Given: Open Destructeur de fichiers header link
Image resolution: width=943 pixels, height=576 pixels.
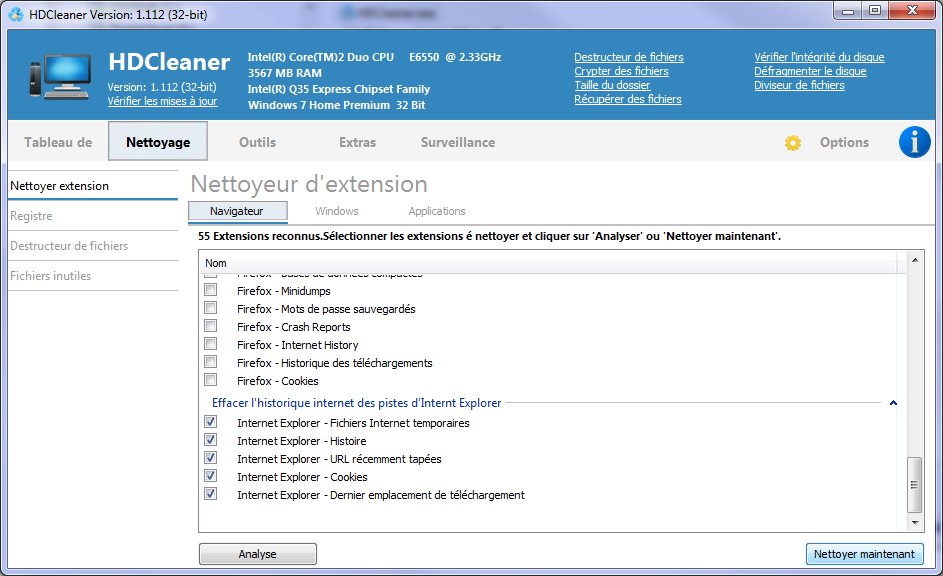Looking at the screenshot, I should [x=628, y=57].
